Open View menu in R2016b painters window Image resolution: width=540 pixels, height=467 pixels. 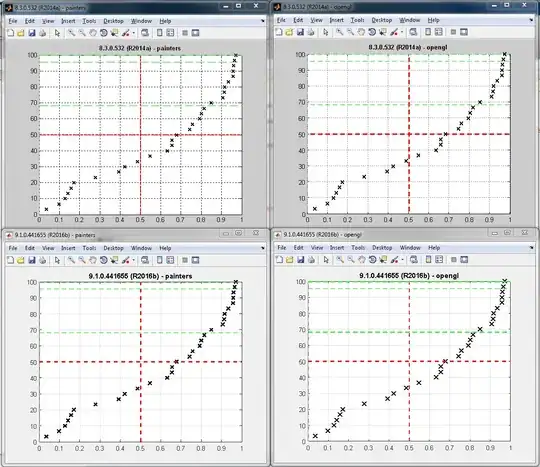[x=48, y=248]
